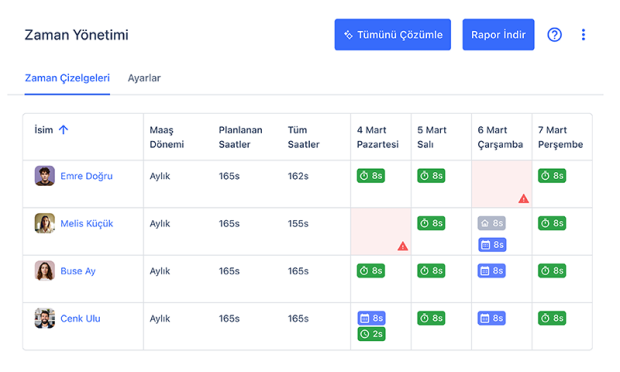620x372 pixels.
Task: Open Melis Küçük's name link
Action: pyautogui.click(x=87, y=223)
